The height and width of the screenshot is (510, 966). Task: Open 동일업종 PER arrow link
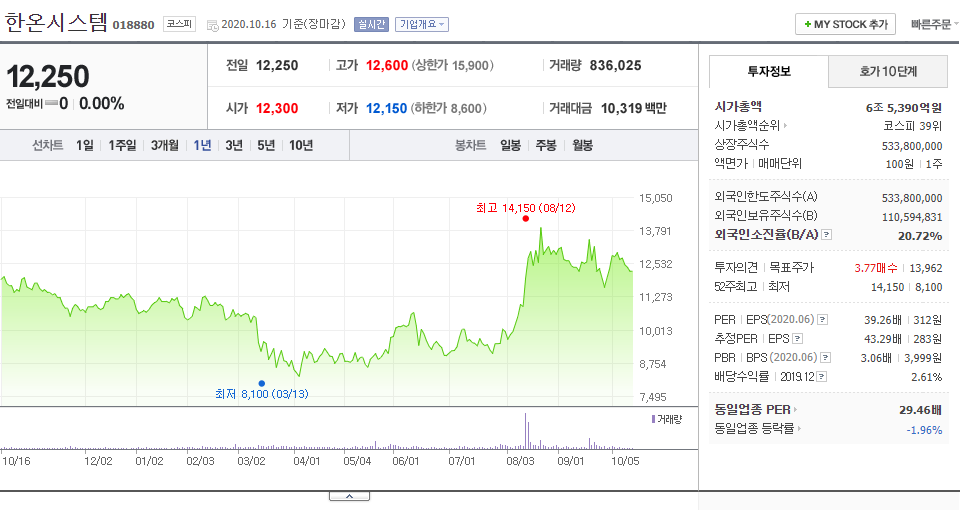pos(795,410)
